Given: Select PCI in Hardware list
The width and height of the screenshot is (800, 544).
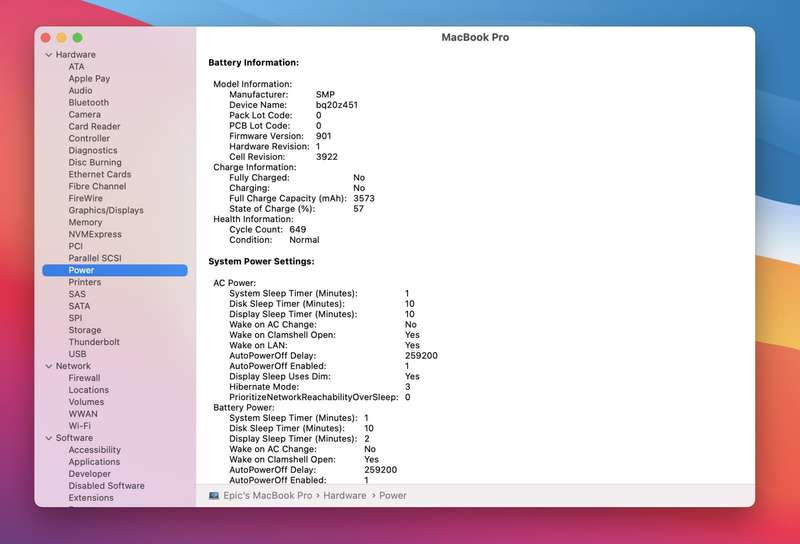Looking at the screenshot, I should (76, 246).
